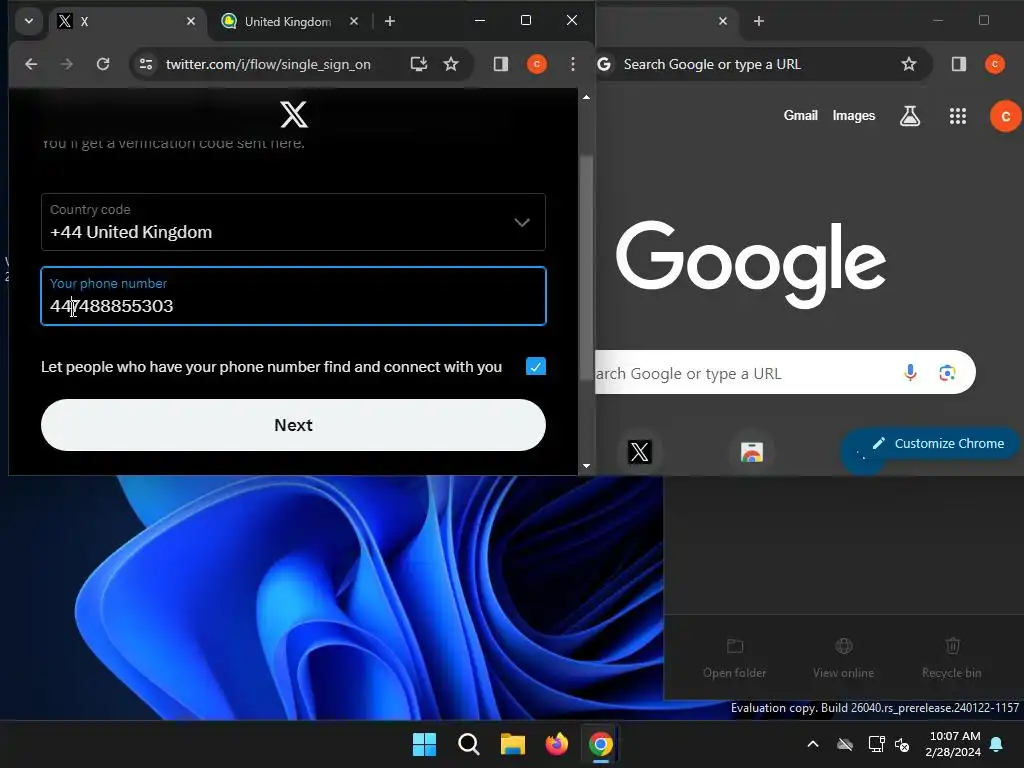Viewport: 1024px width, 768px height.
Task: Close the United Kingdom tab
Action: pyautogui.click(x=353, y=22)
